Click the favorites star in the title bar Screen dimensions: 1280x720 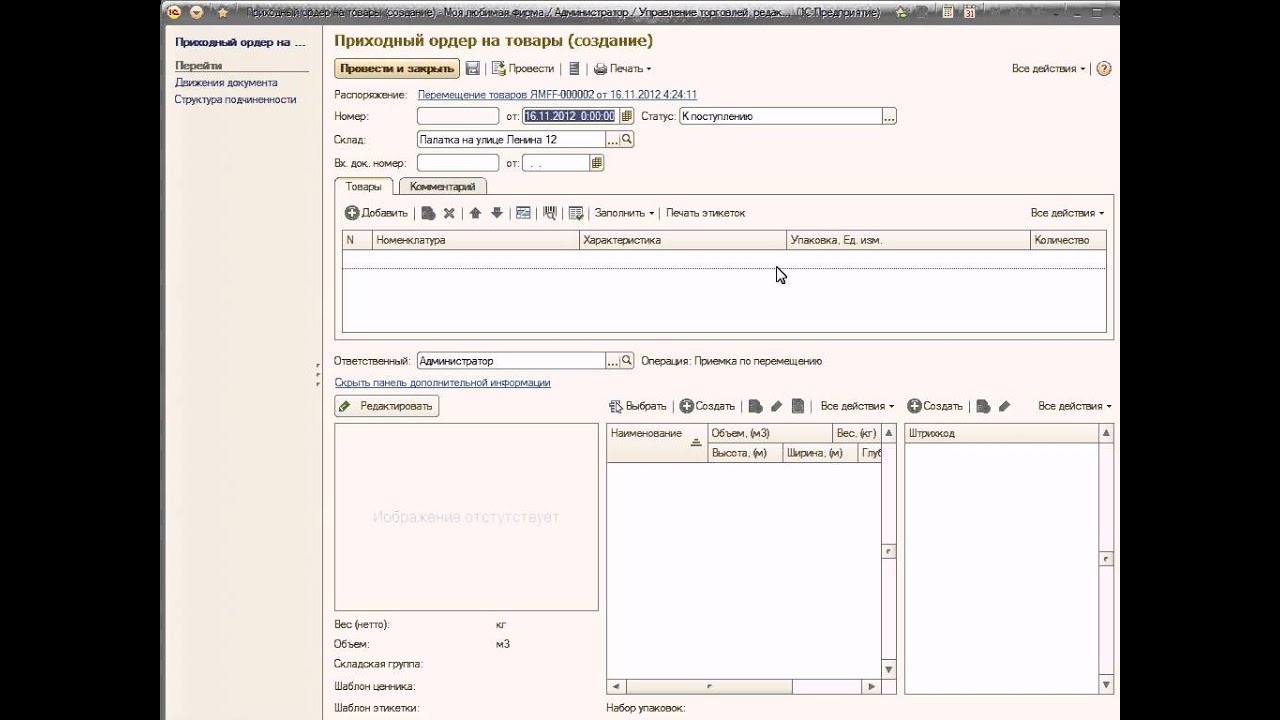click(222, 13)
